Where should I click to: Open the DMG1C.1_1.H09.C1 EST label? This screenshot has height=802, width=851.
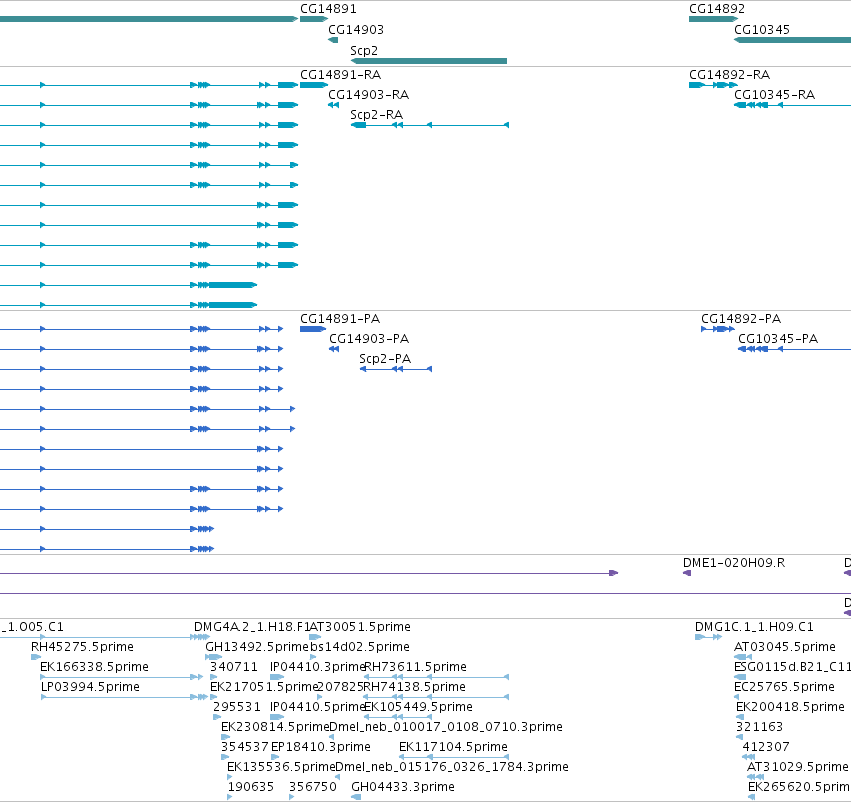[754, 627]
